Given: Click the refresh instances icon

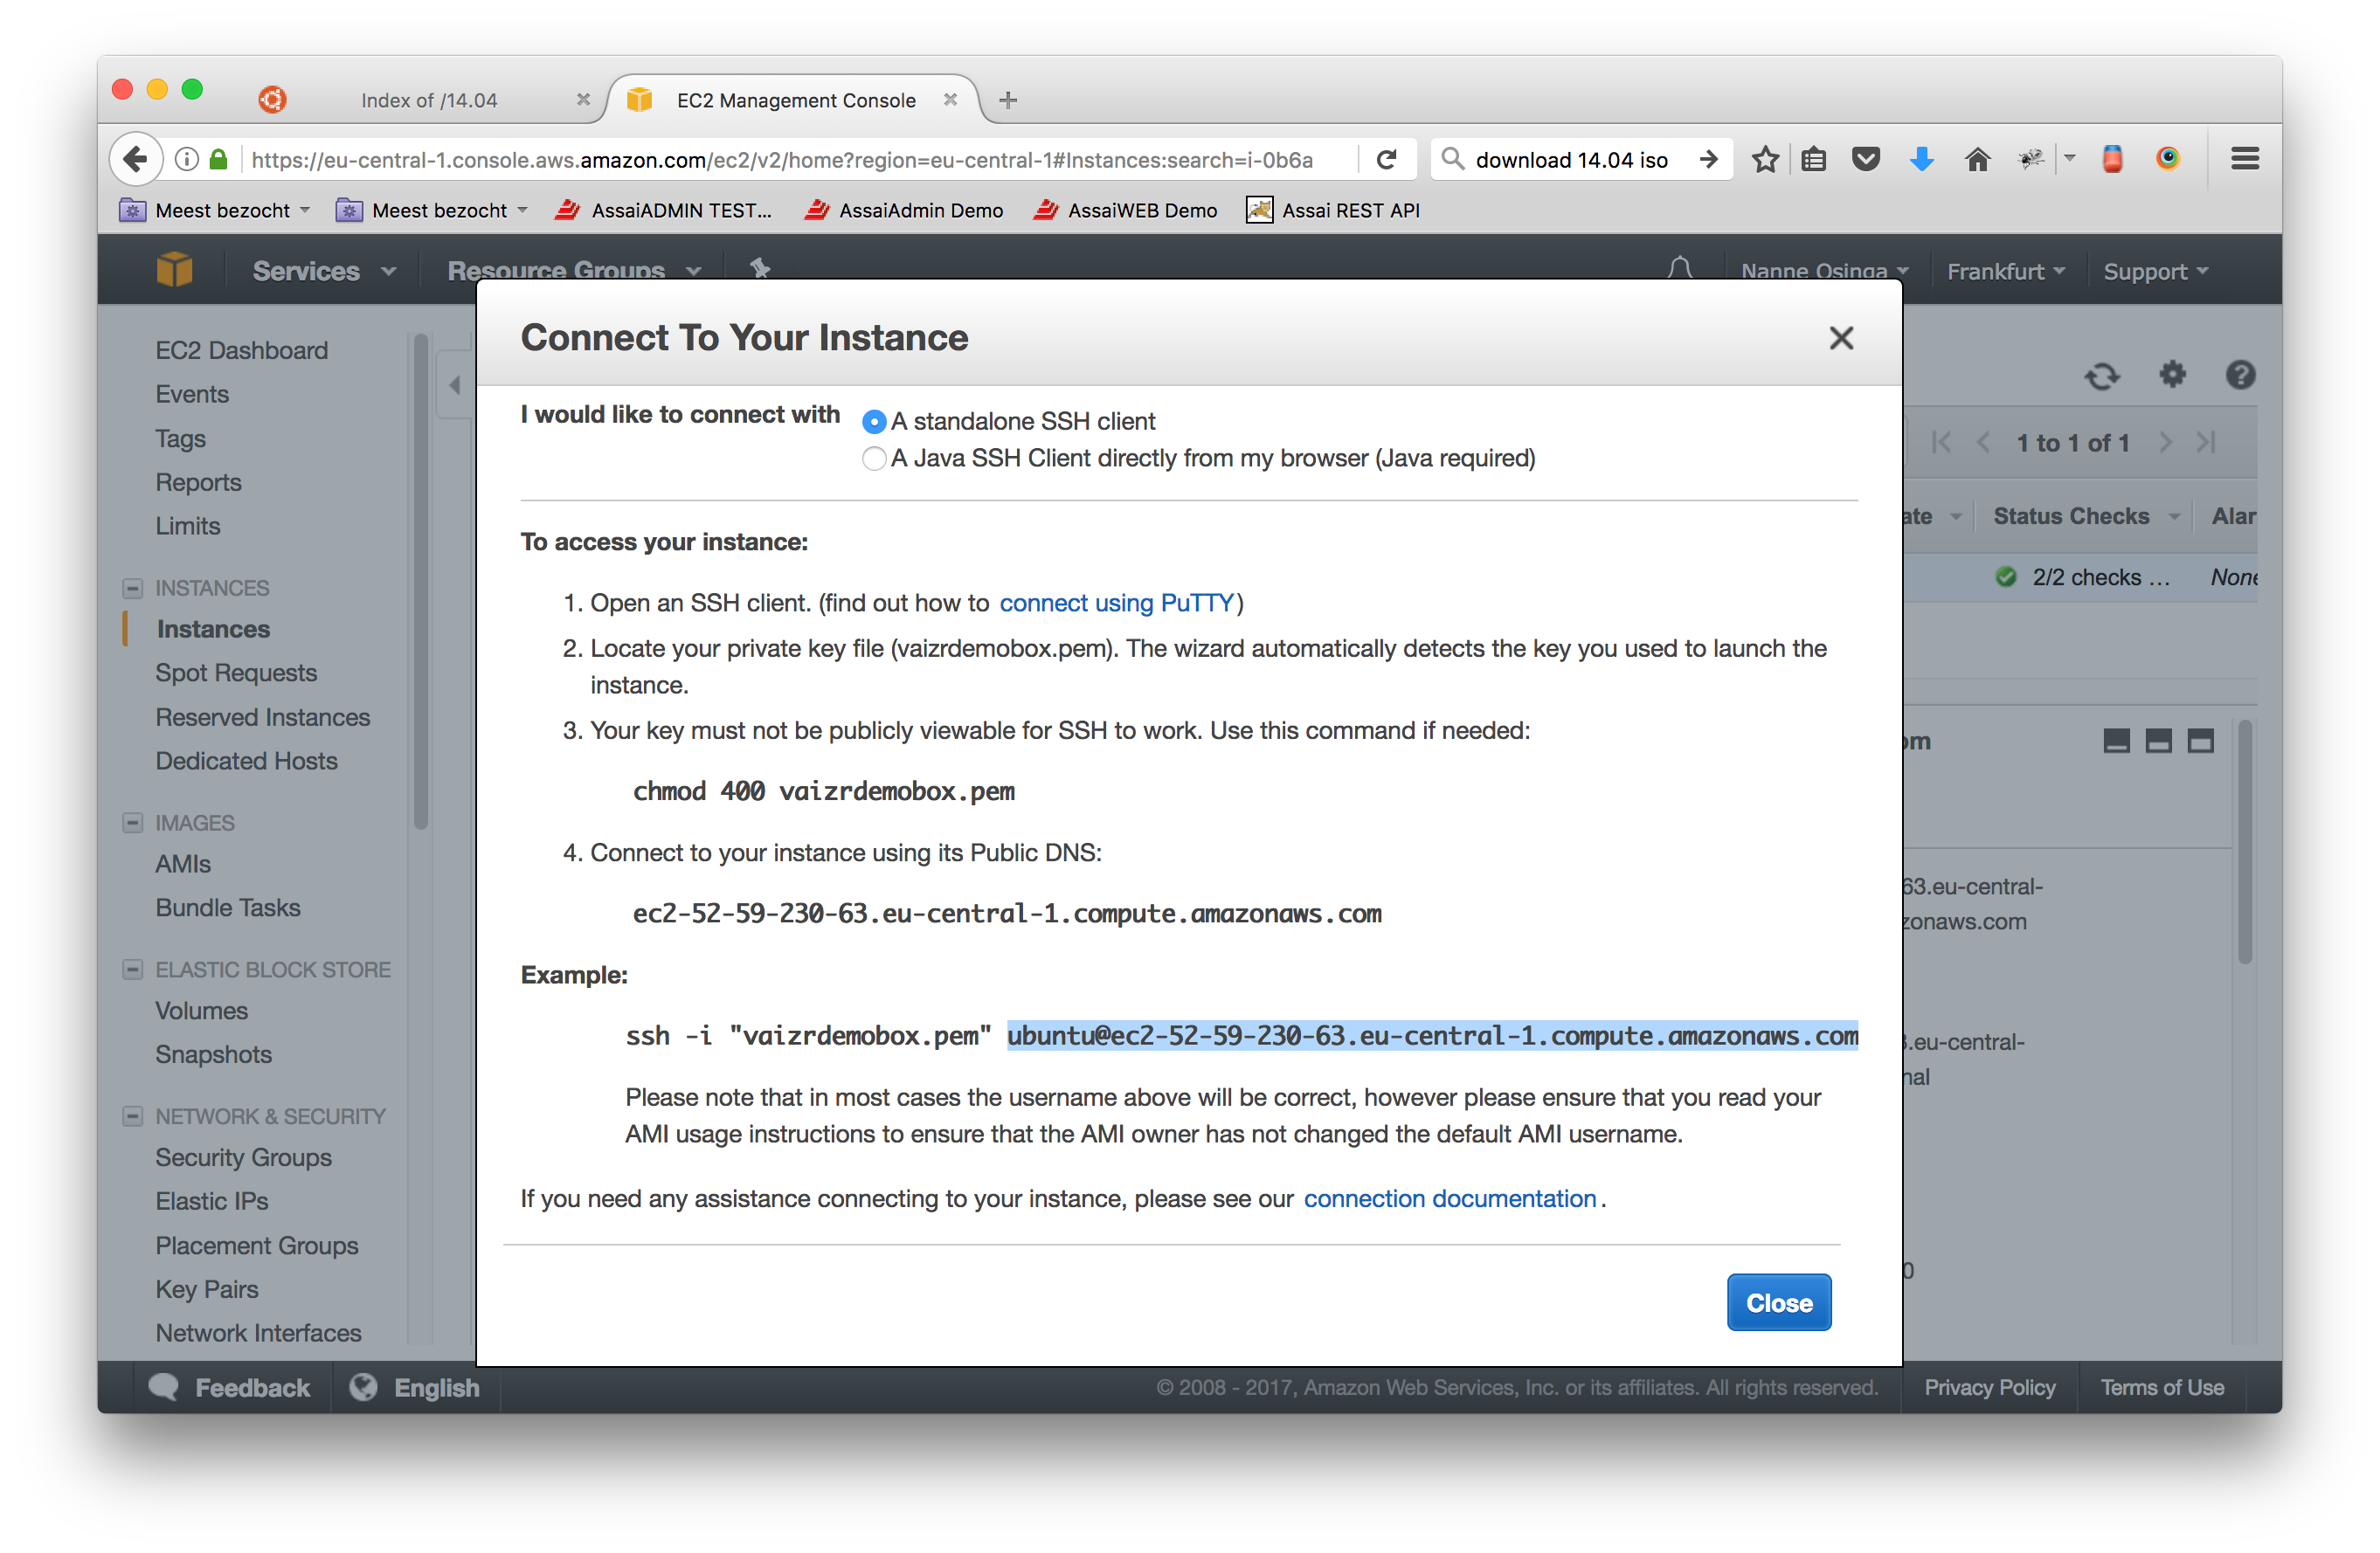Looking at the screenshot, I should click(2102, 376).
